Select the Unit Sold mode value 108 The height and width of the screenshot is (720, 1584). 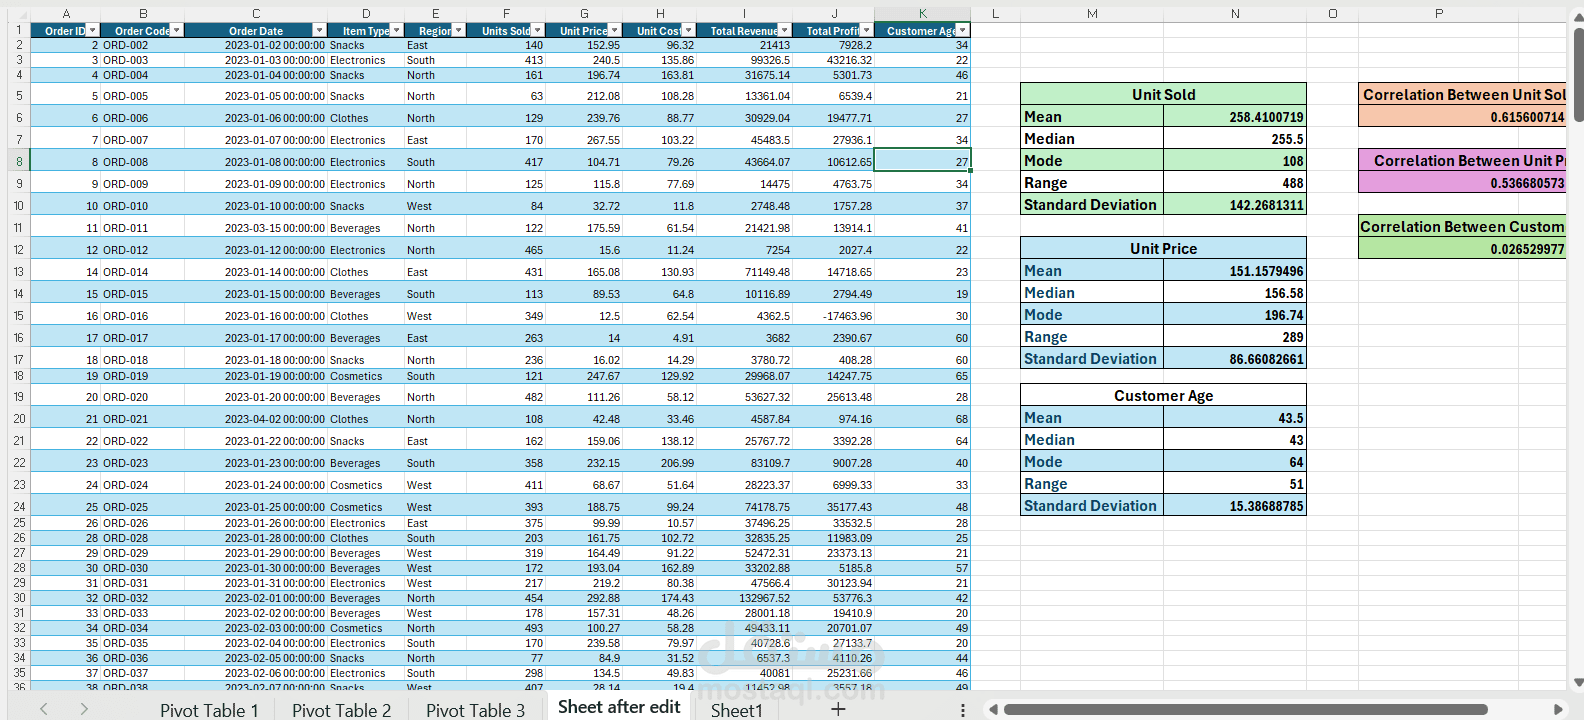[x=1235, y=161]
